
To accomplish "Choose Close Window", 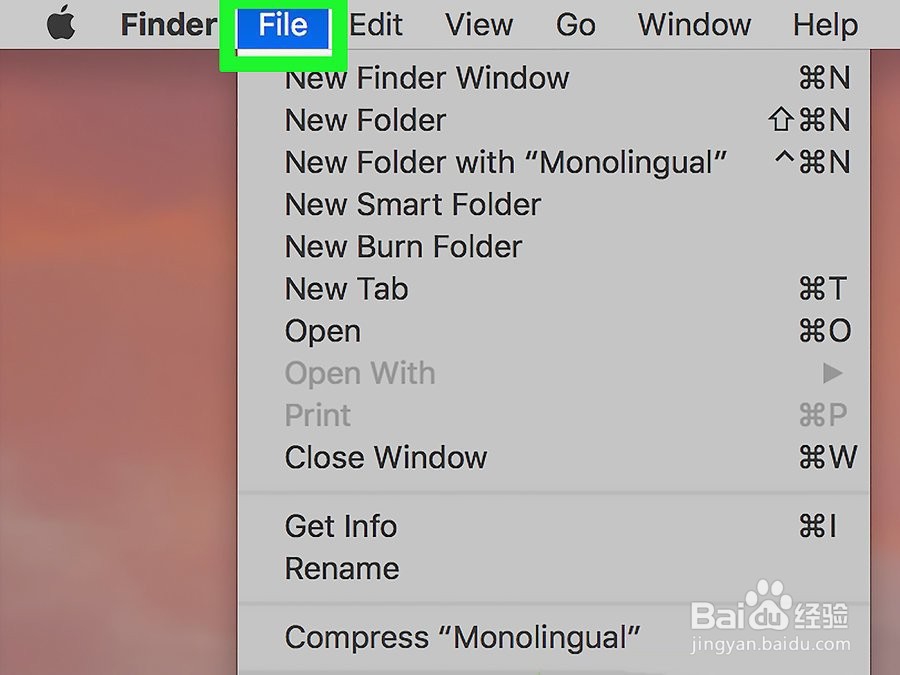I will pos(386,457).
